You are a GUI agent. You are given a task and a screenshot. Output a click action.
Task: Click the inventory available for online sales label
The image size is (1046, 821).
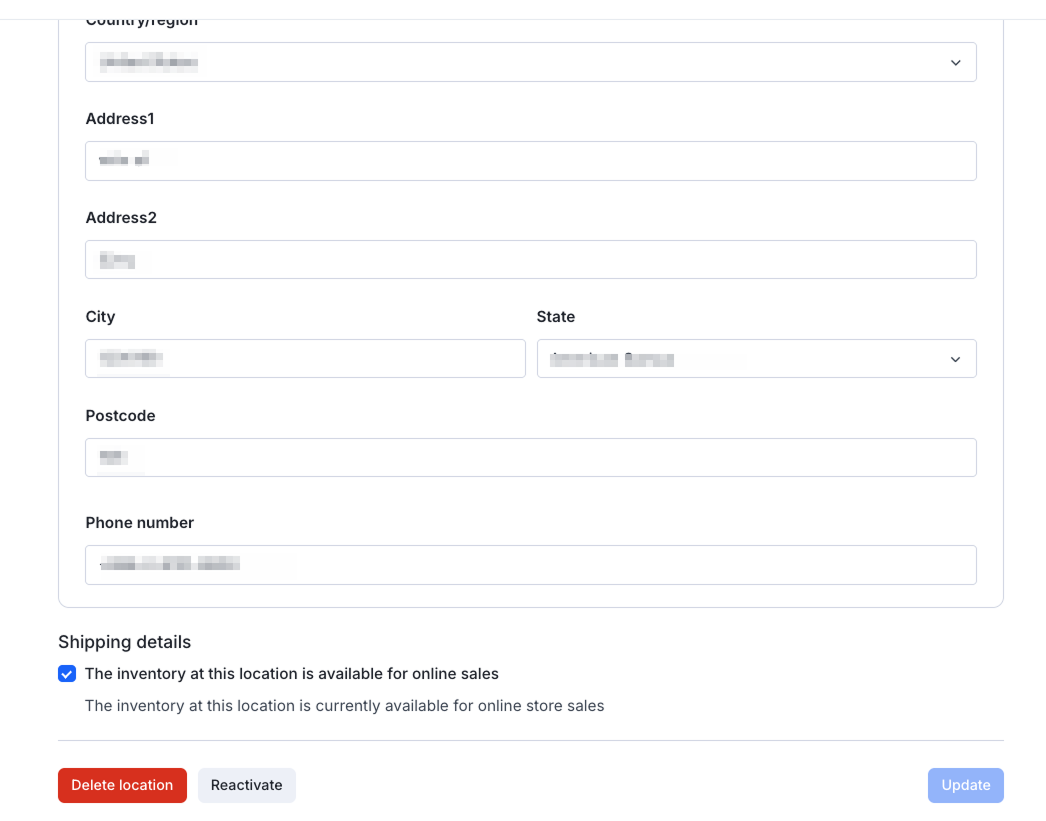click(292, 674)
